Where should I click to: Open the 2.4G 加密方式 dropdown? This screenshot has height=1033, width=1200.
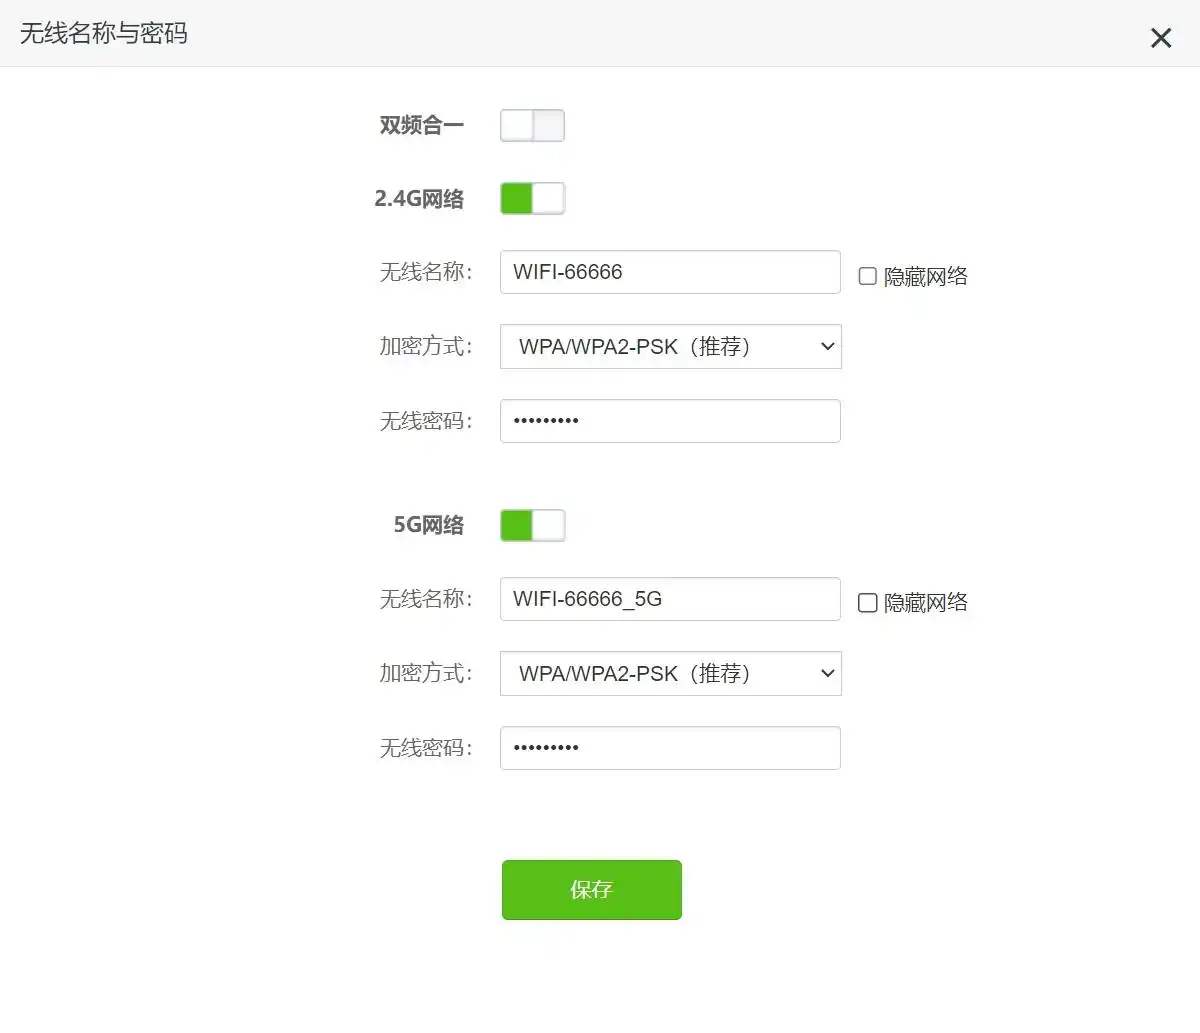(x=670, y=347)
